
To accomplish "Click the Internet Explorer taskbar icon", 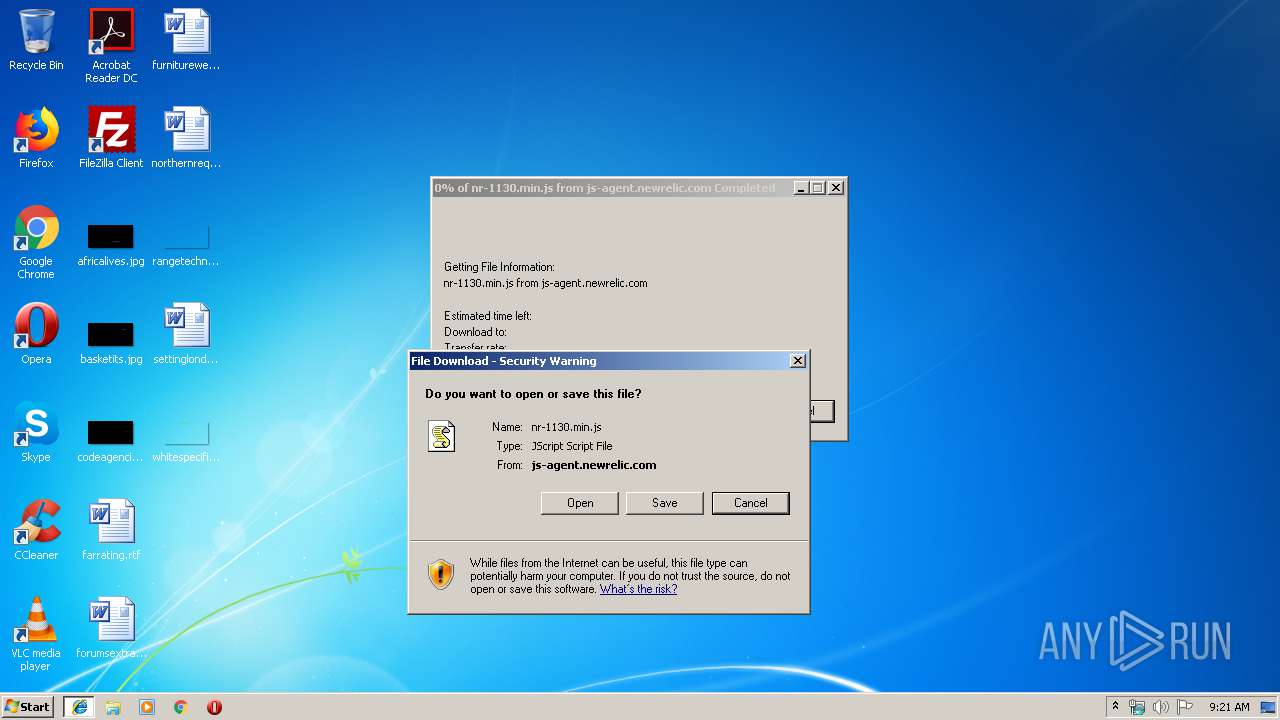I will pos(79,707).
